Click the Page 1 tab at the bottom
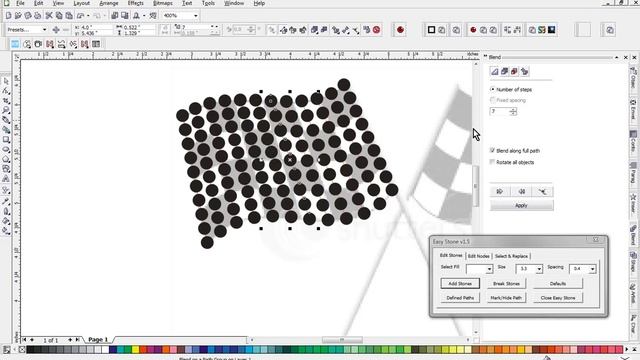This screenshot has width=640, height=360. coord(98,340)
